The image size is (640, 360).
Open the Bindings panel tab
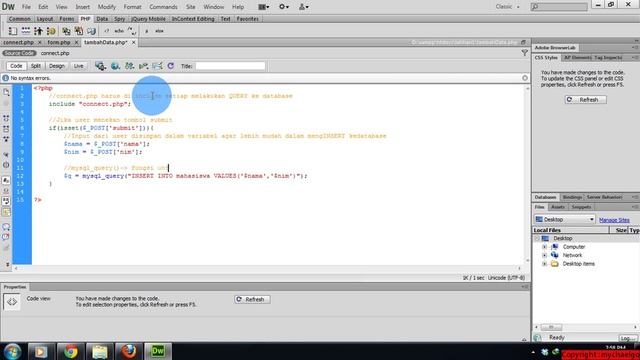click(x=572, y=197)
